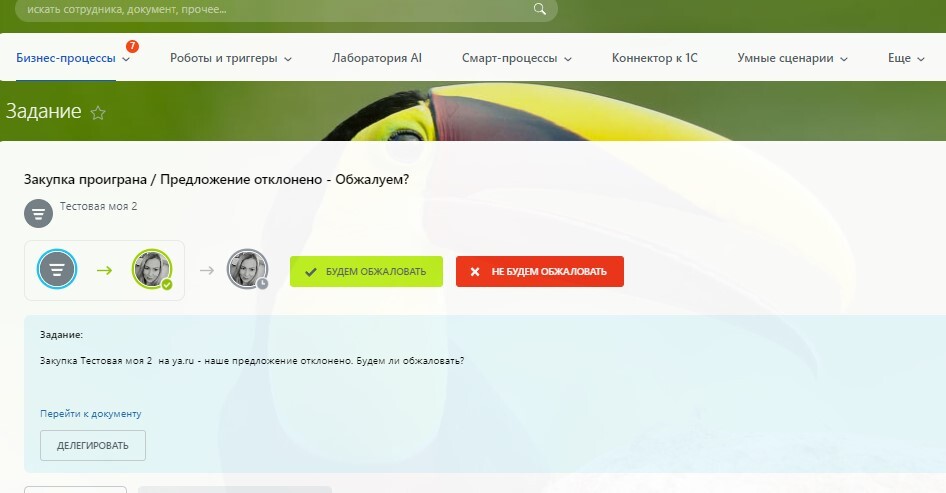946x493 pixels.
Task: Click the search magnifier icon
Action: (540, 9)
